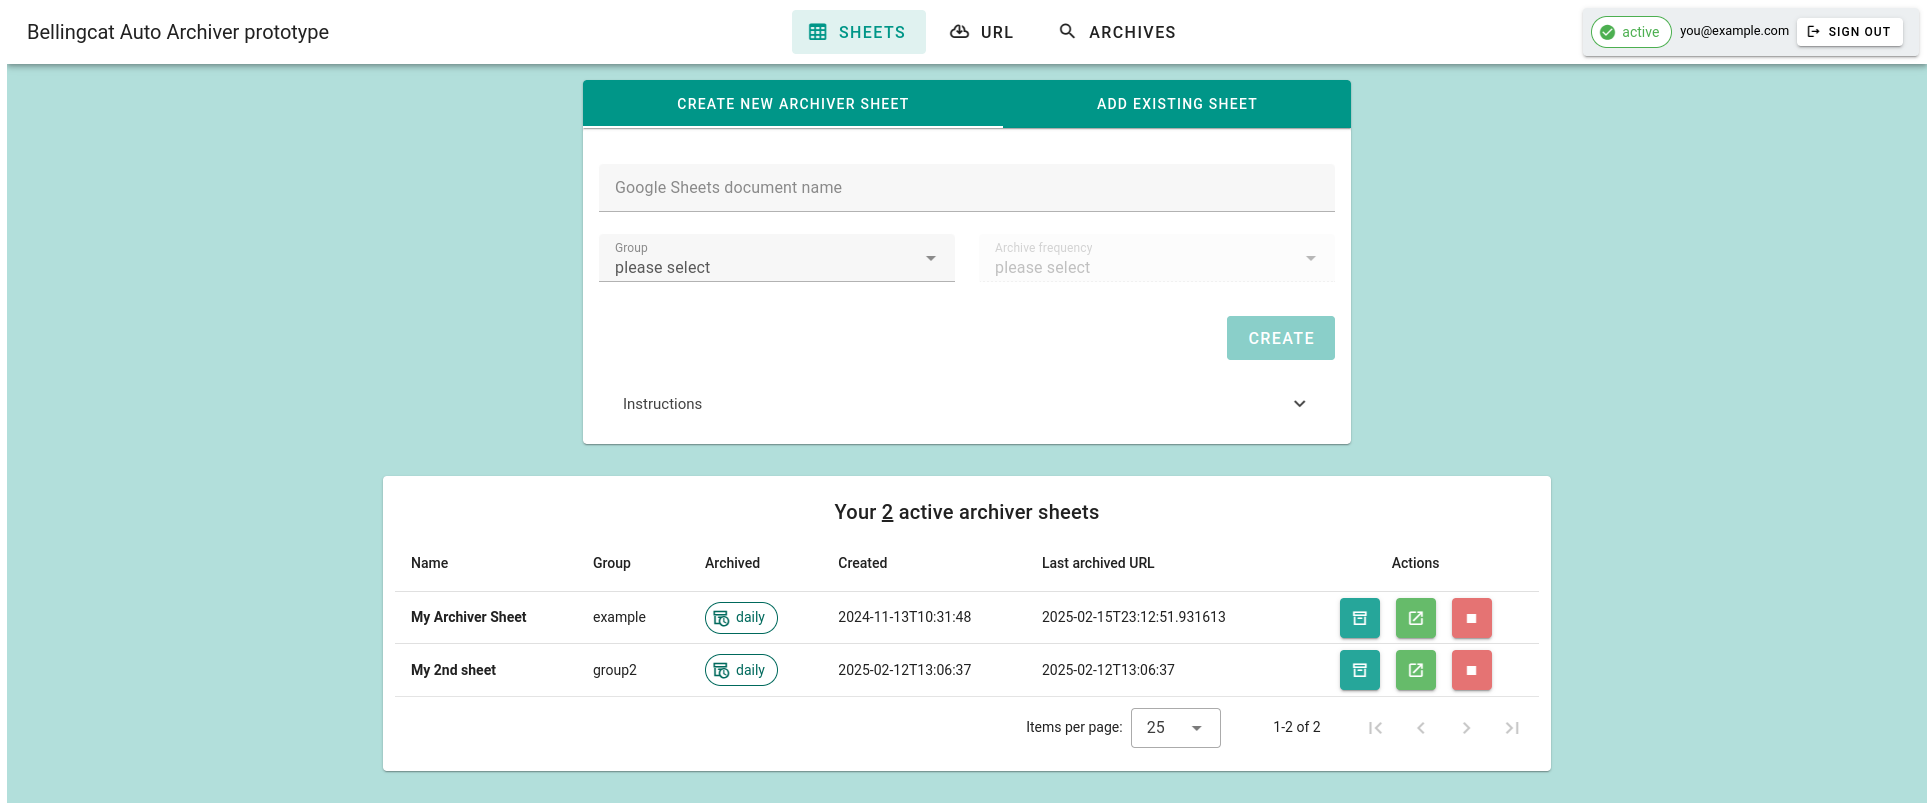Stop archiving My 2nd sheet red button
The width and height of the screenshot is (1927, 803).
(x=1471, y=670)
